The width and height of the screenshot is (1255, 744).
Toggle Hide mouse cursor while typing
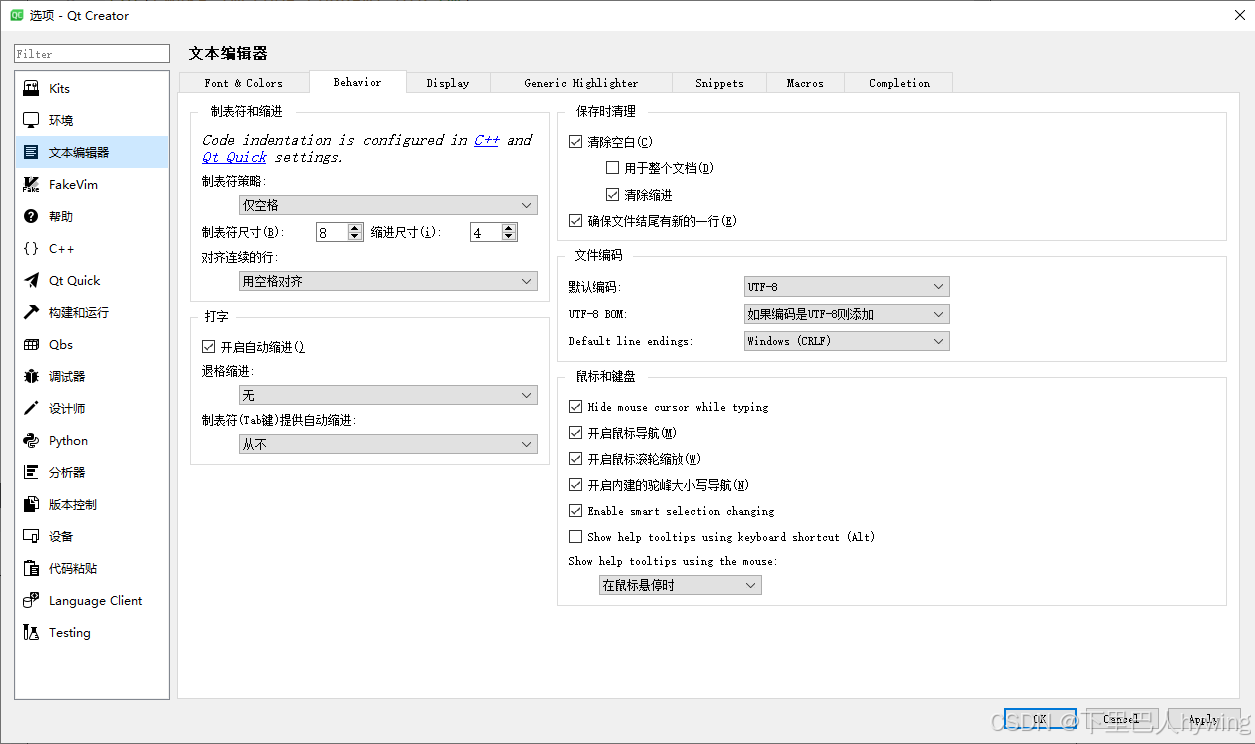(x=575, y=407)
